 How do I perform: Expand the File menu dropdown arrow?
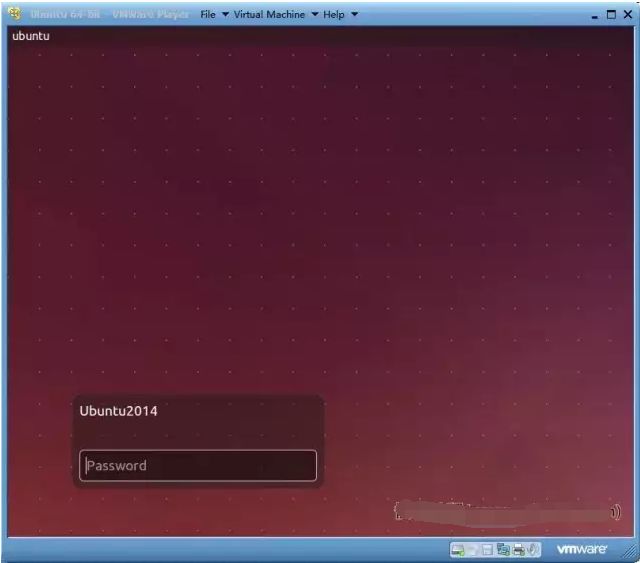click(x=225, y=15)
